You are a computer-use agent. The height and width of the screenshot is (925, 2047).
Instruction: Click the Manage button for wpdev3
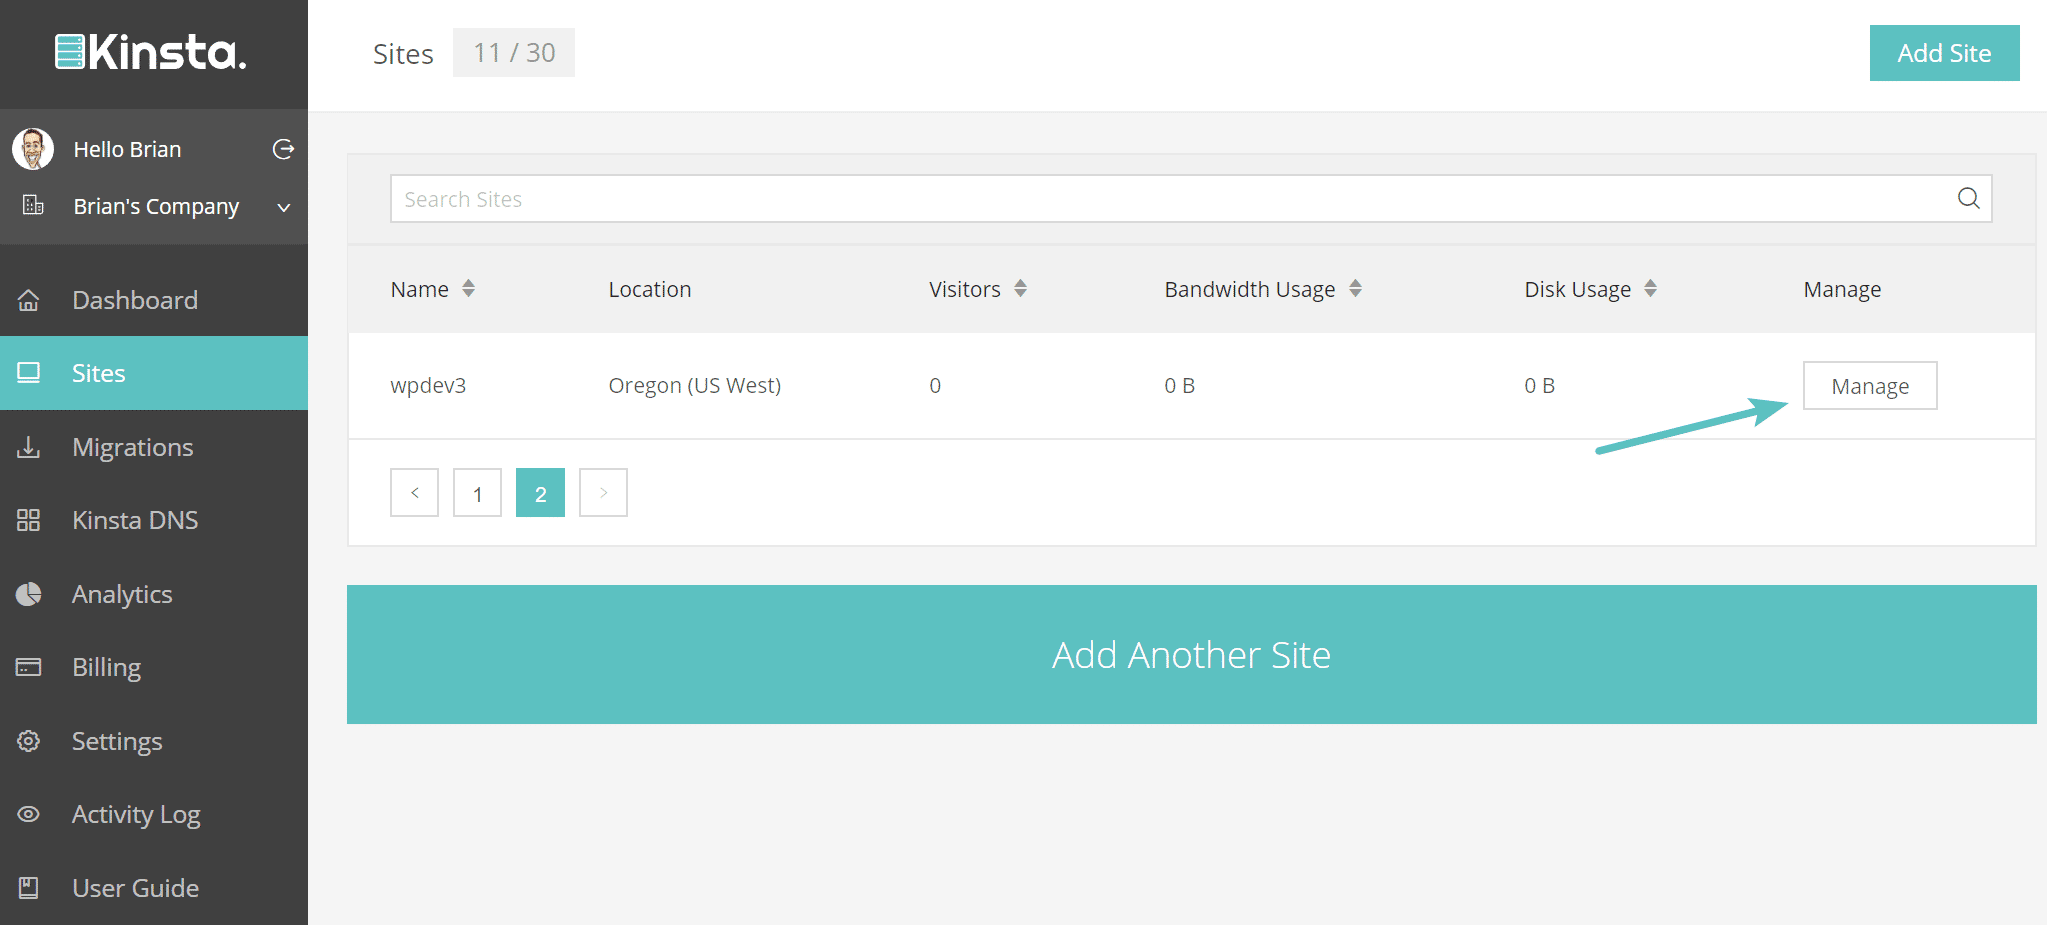point(1870,386)
